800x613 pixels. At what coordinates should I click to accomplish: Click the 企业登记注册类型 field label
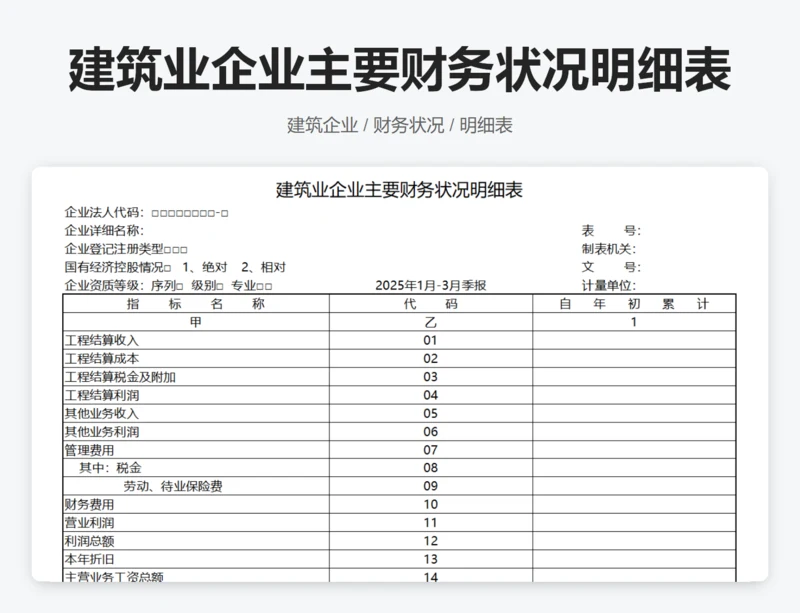click(114, 249)
